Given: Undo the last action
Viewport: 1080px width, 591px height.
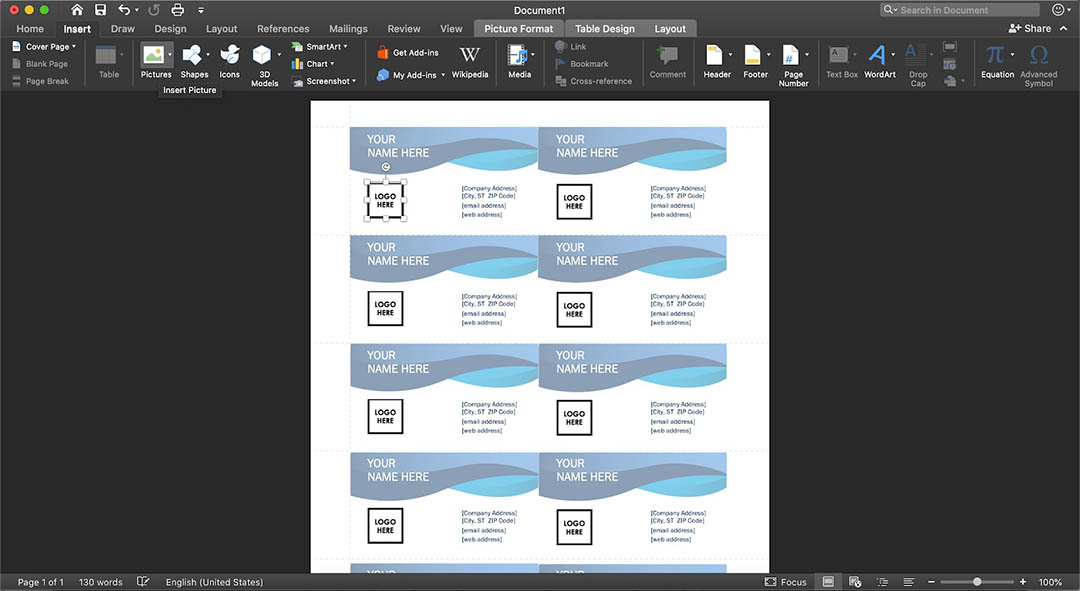Looking at the screenshot, I should tap(124, 10).
